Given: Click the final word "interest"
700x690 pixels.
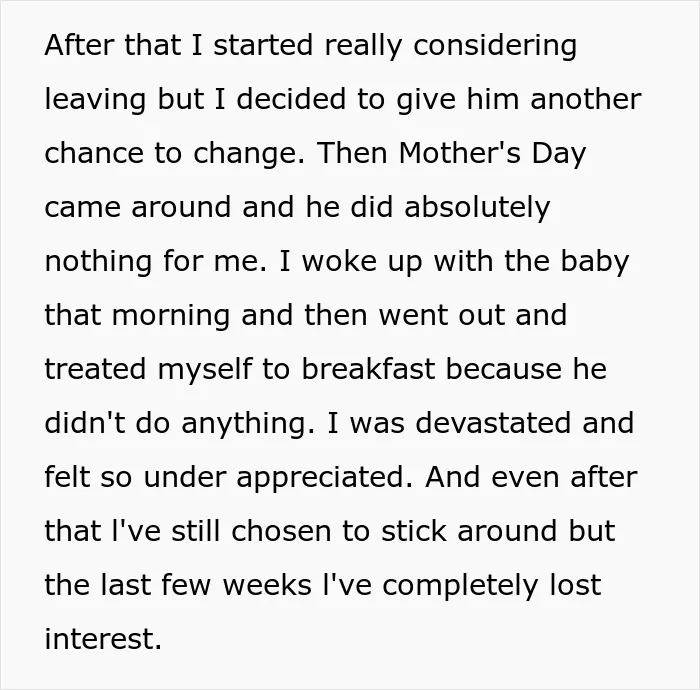Looking at the screenshot, I should [x=100, y=639].
